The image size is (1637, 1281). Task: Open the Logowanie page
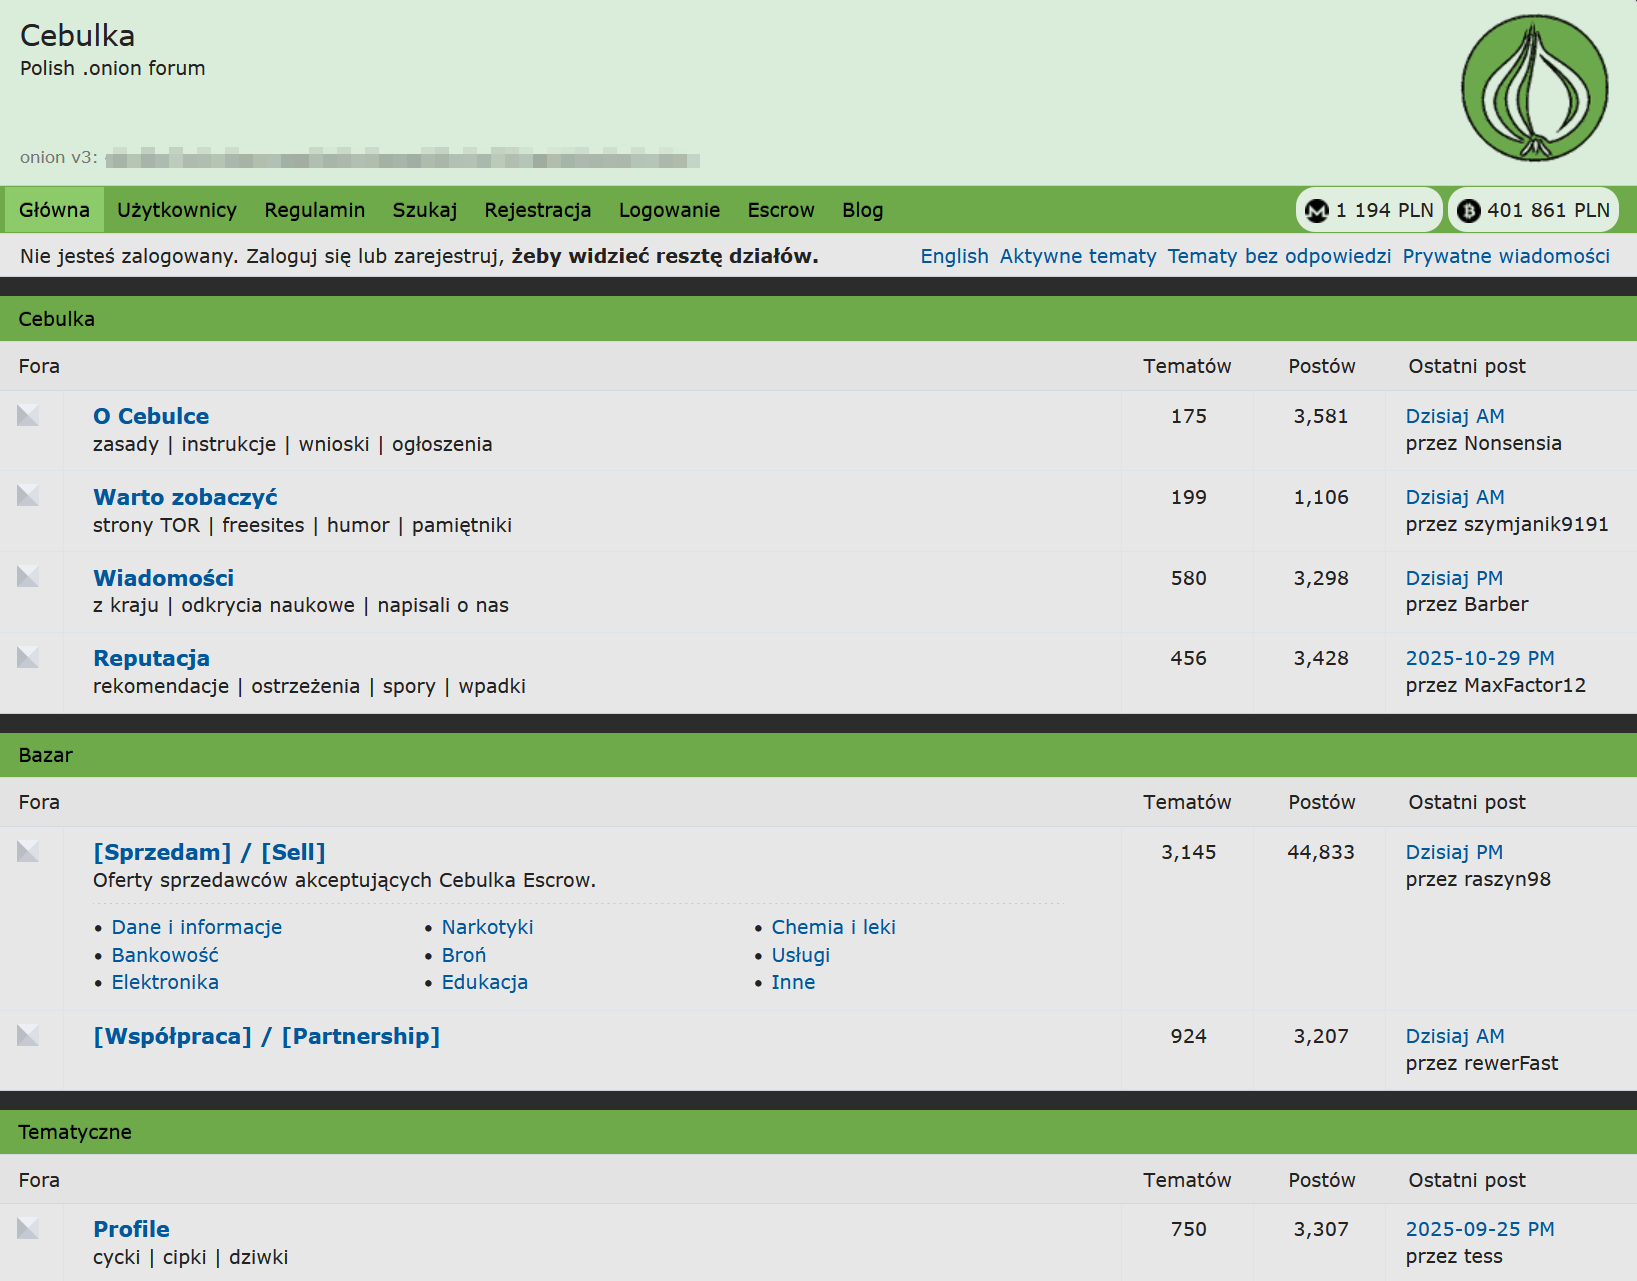point(669,210)
